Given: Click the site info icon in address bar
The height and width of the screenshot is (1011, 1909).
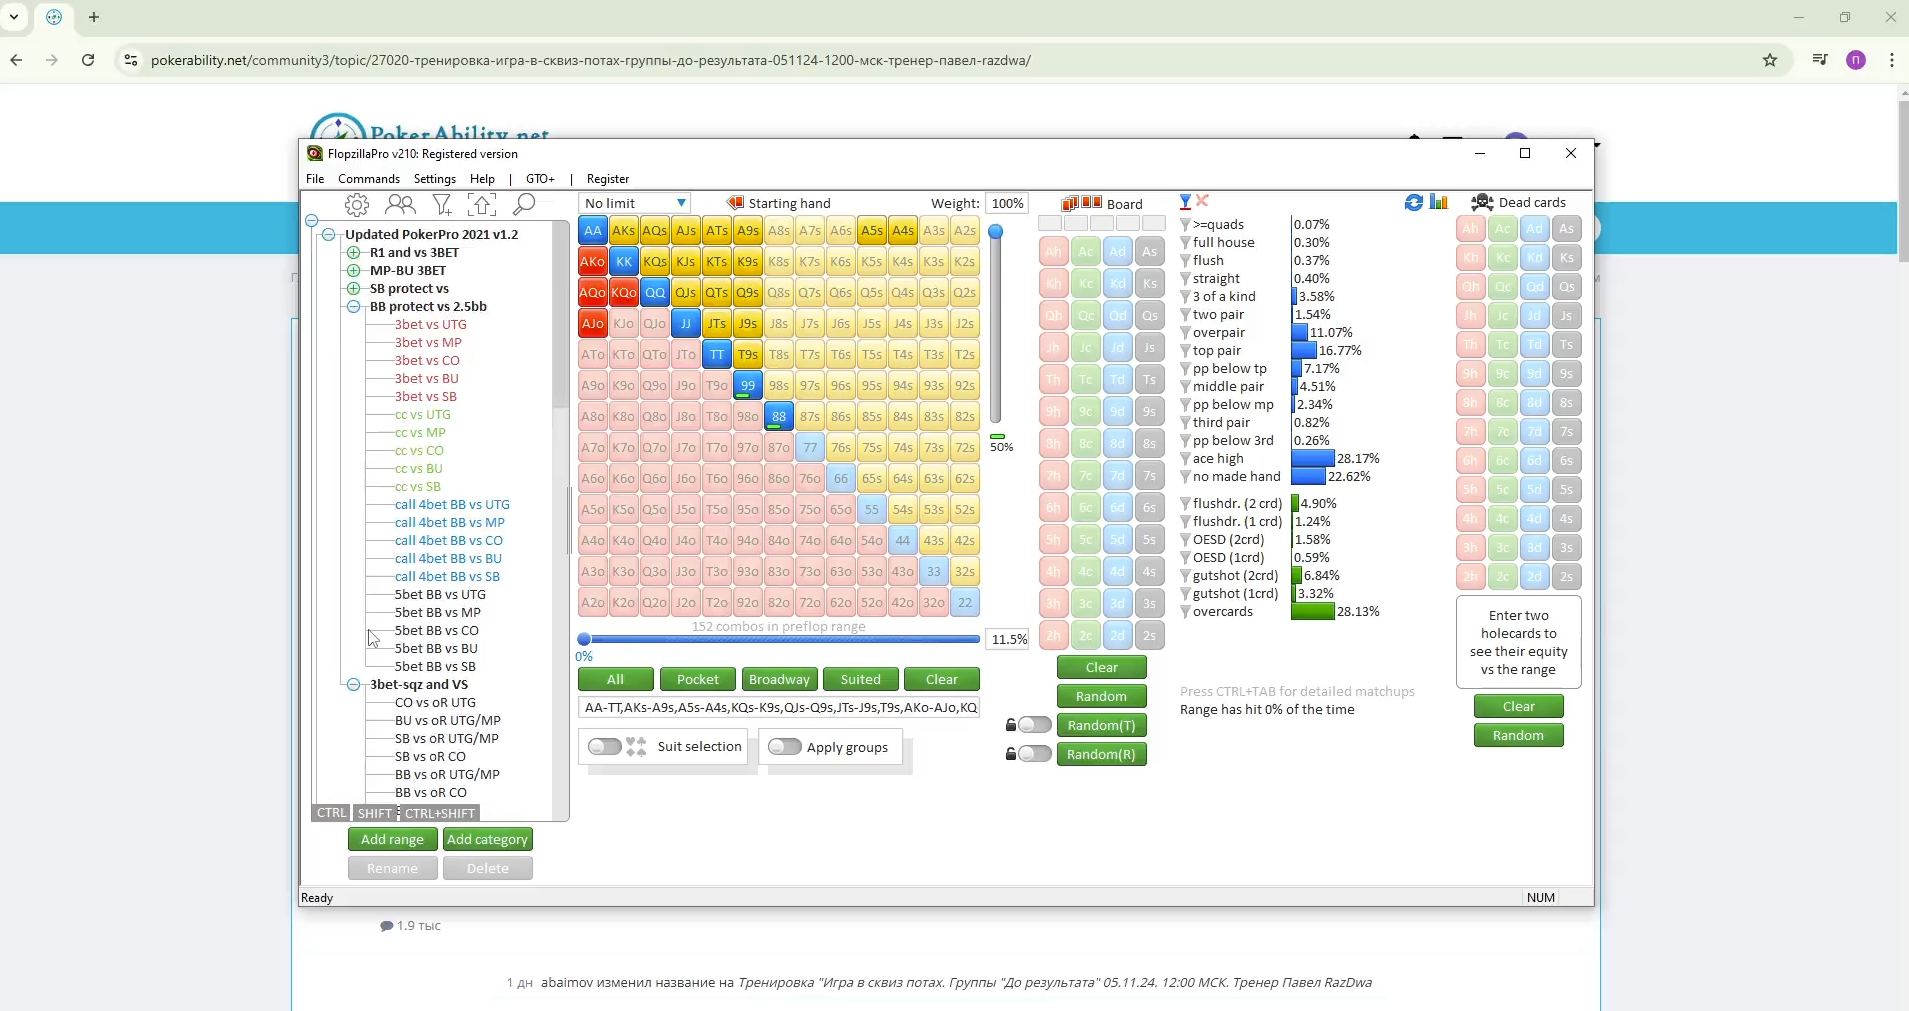Looking at the screenshot, I should click(130, 60).
